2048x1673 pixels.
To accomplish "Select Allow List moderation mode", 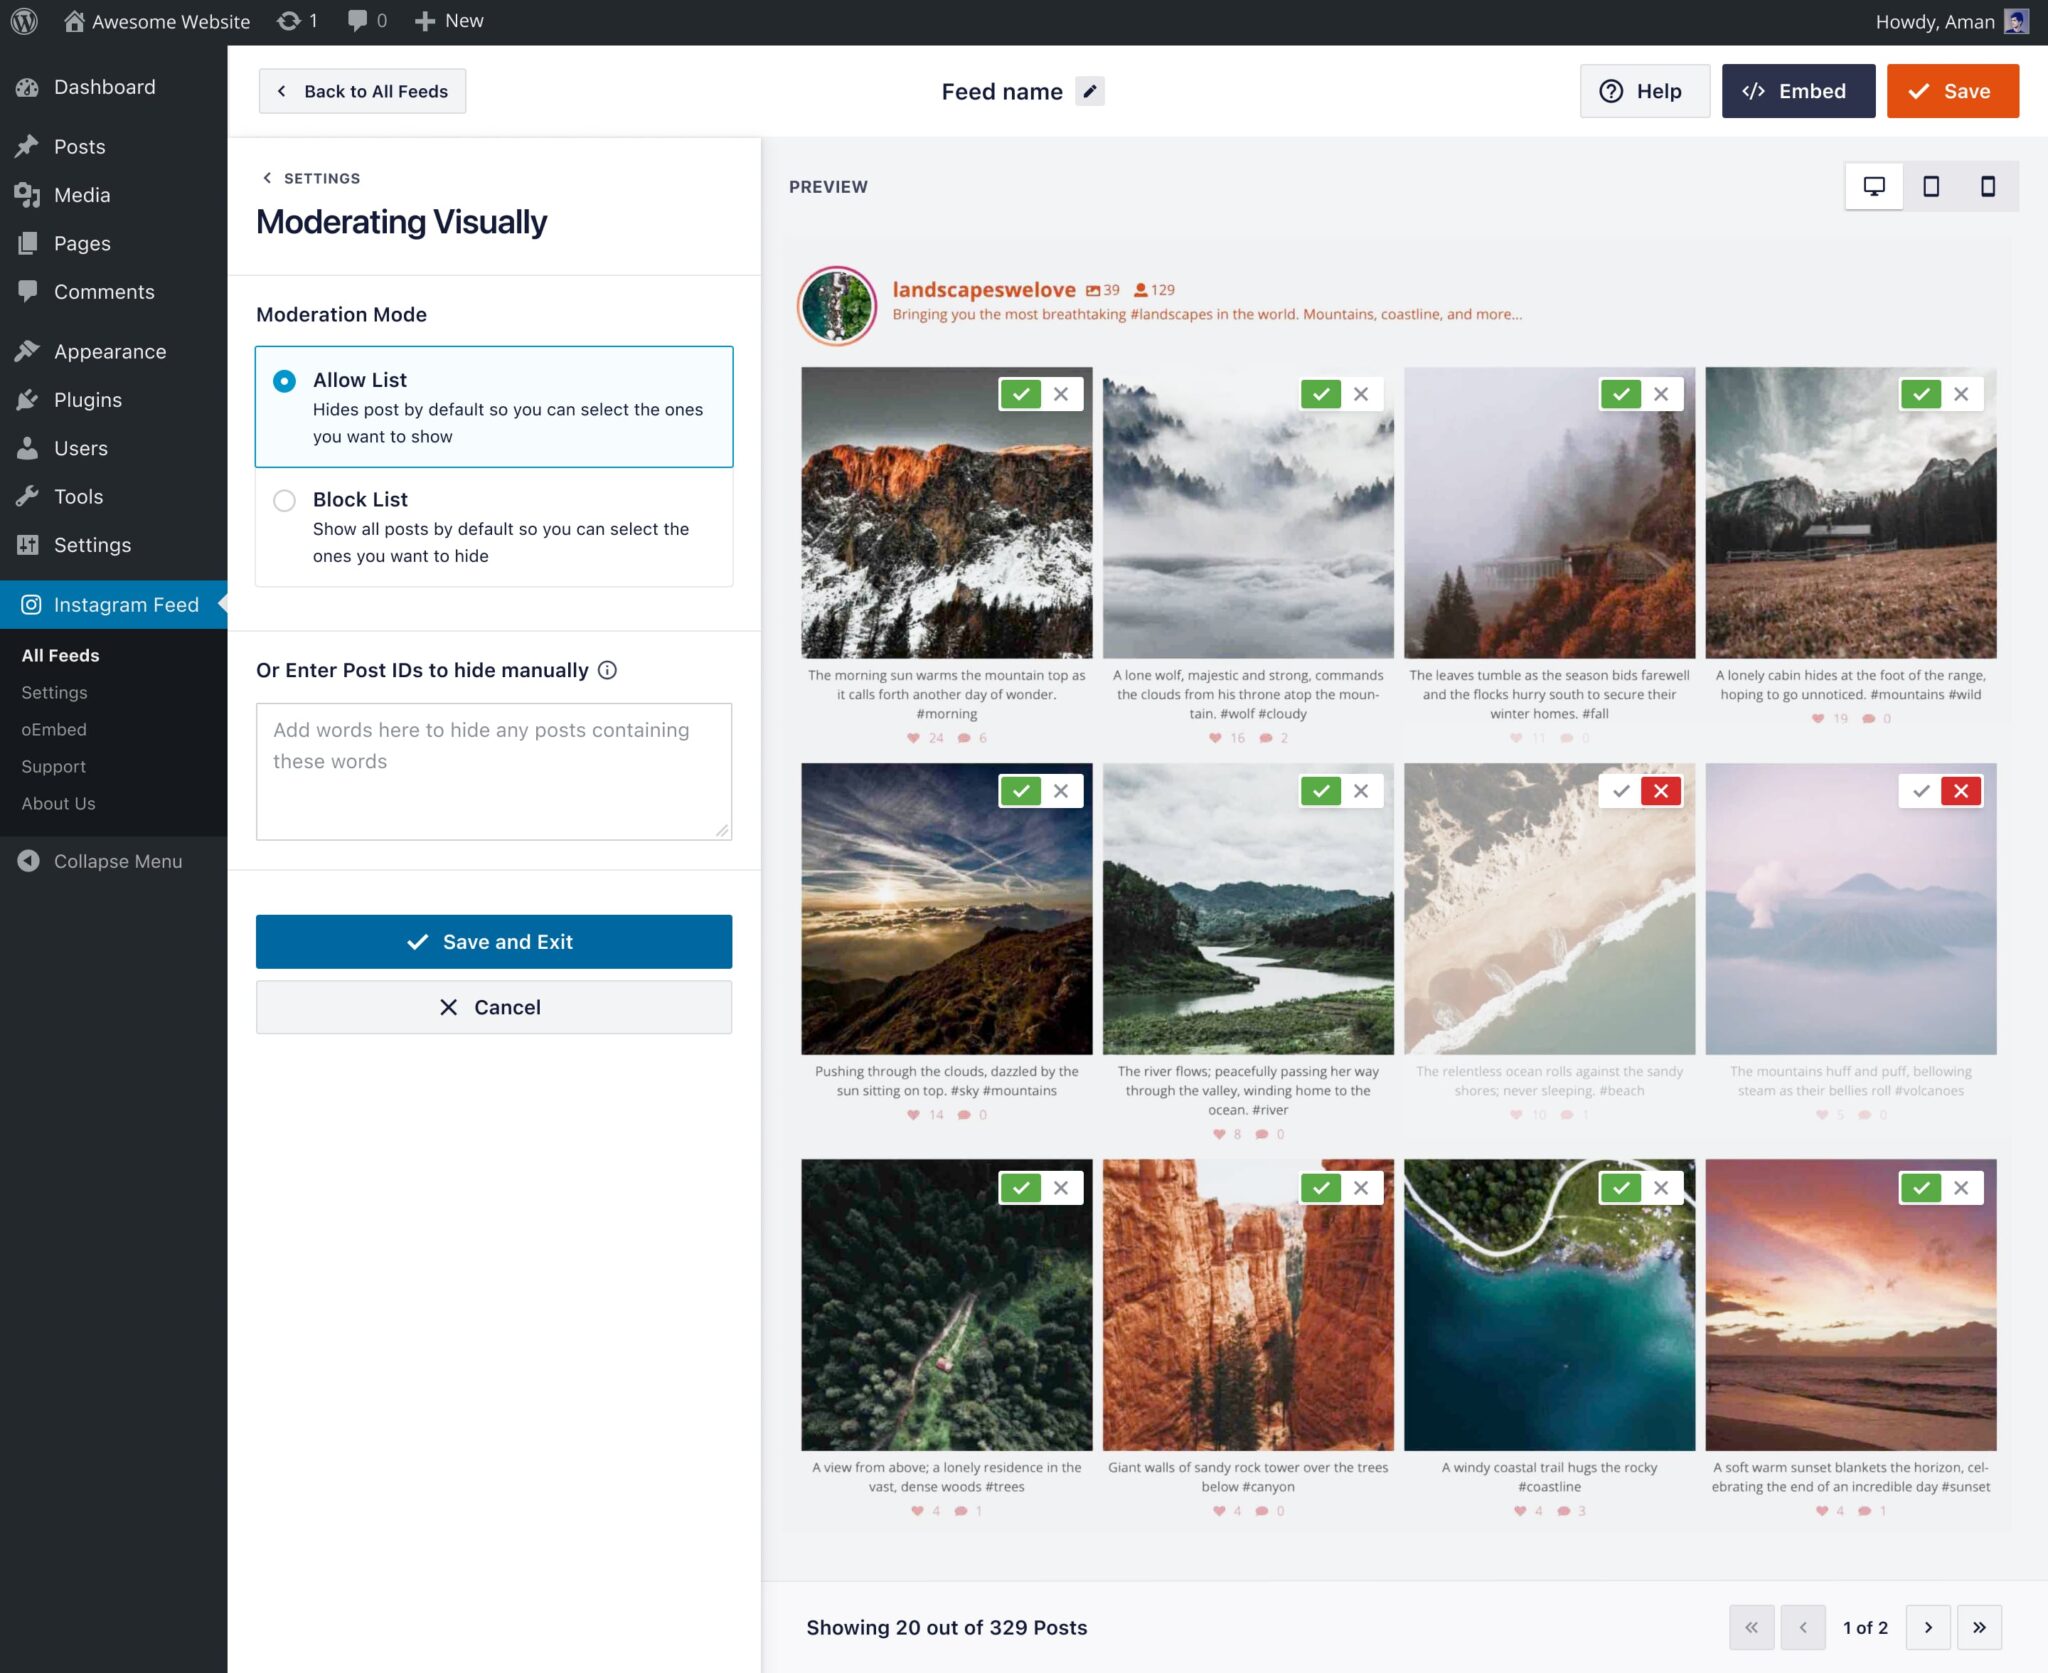I will [x=285, y=381].
